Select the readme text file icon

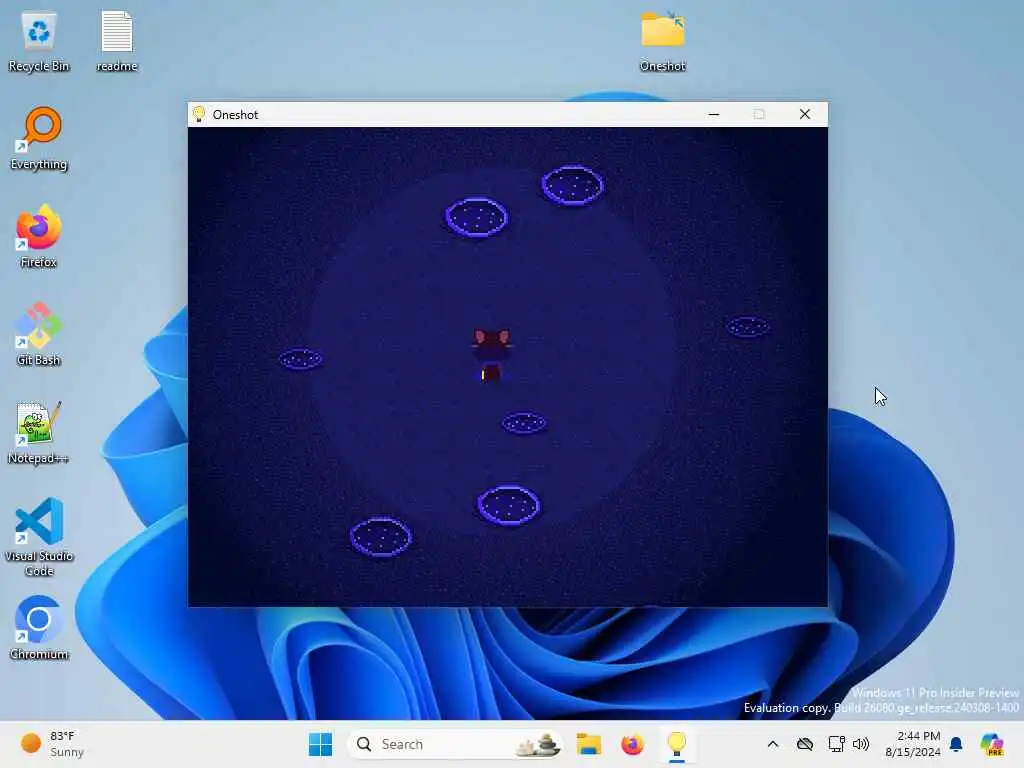tap(117, 42)
